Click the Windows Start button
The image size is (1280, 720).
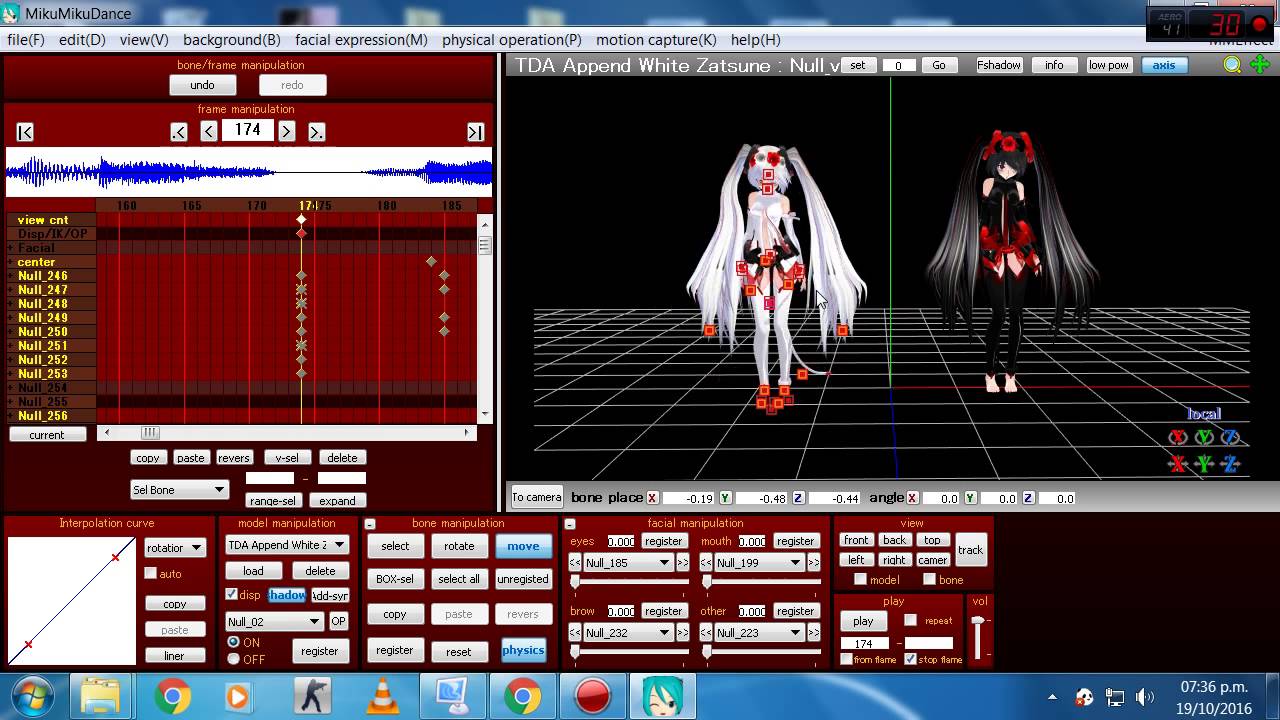[x=34, y=697]
